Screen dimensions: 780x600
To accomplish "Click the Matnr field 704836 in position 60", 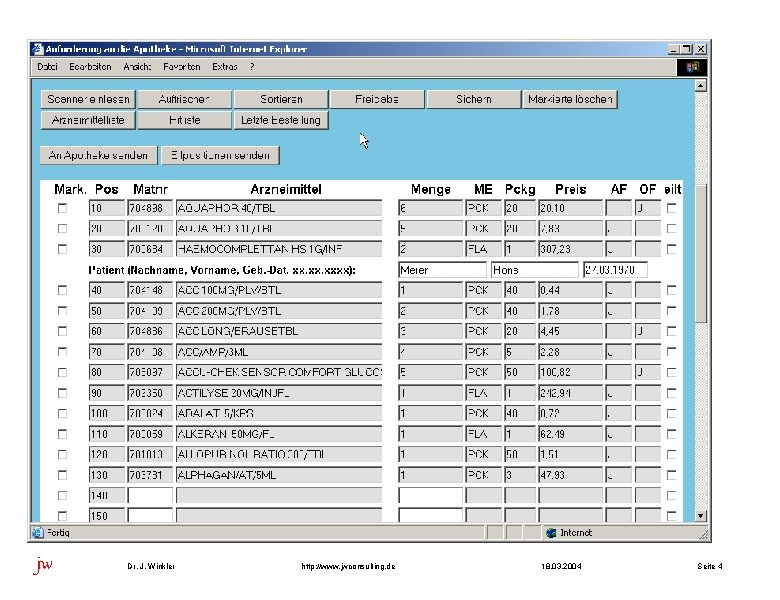I will pyautogui.click(x=150, y=331).
